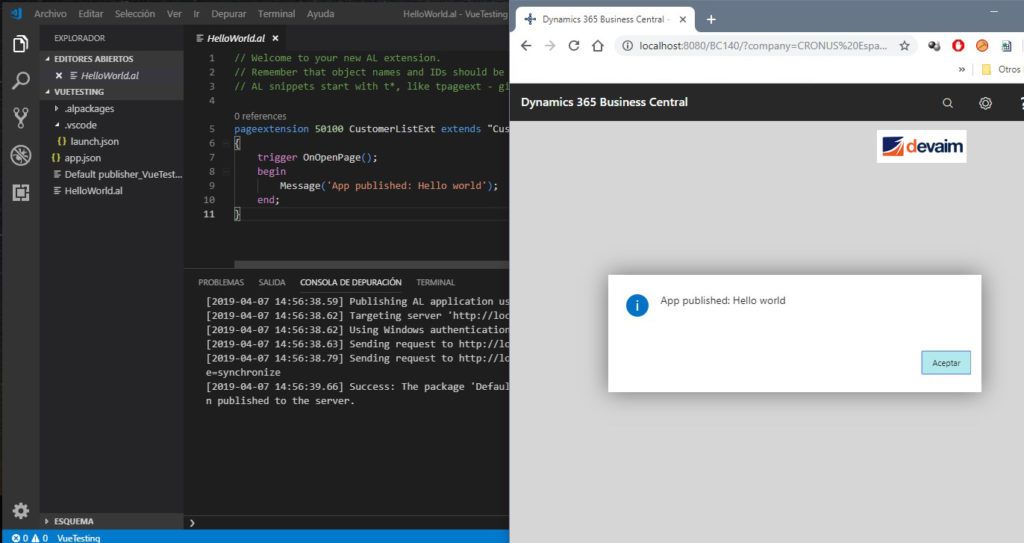Viewport: 1024px width, 543px height.
Task: Open the Search view in activity bar
Action: [x=20, y=80]
